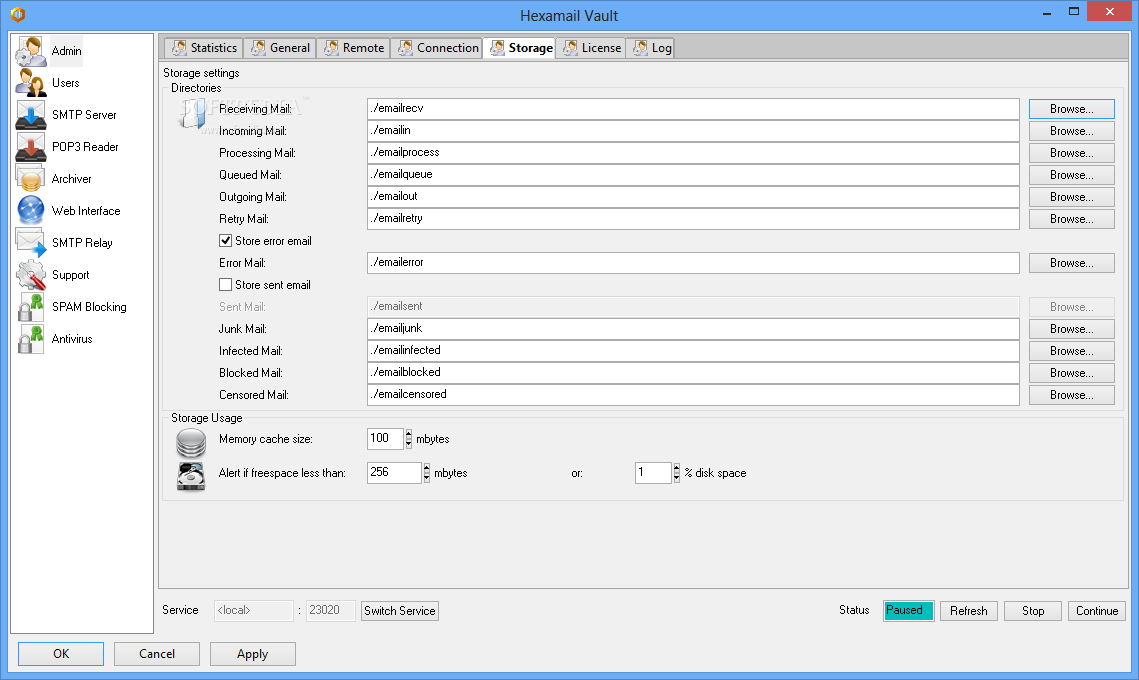
Task: Browse for Blocked Mail directory
Action: (x=1071, y=373)
